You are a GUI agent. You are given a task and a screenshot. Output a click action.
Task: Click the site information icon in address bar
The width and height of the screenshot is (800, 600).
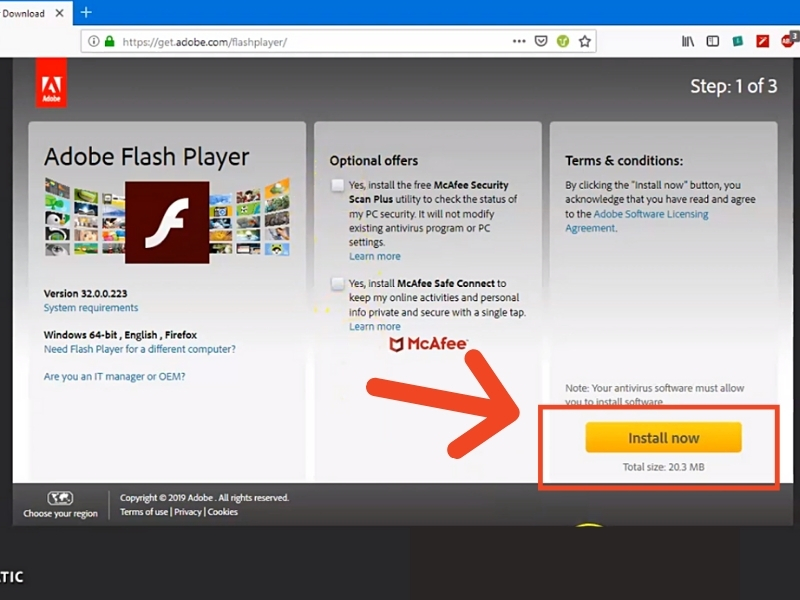[x=93, y=41]
